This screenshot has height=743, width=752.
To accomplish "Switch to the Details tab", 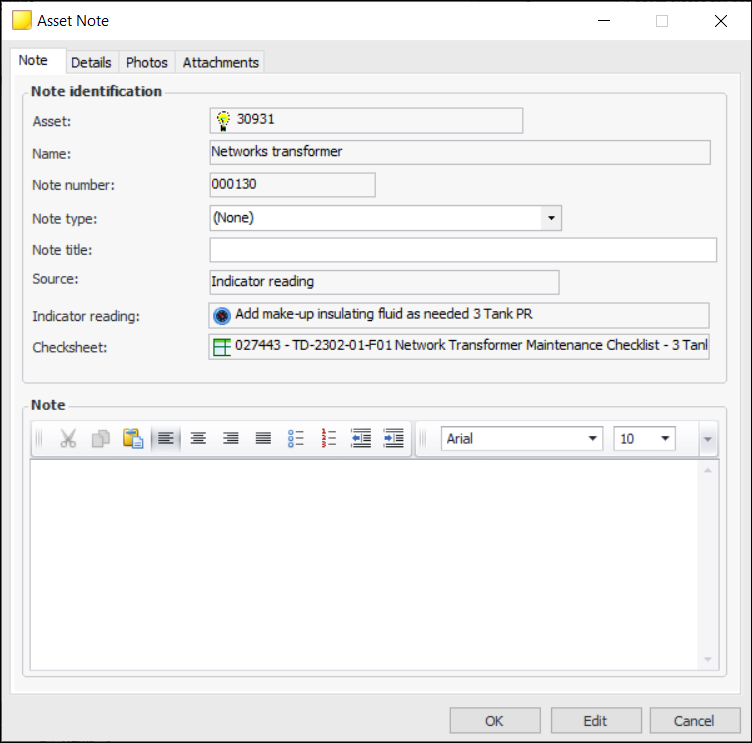I will 91,62.
